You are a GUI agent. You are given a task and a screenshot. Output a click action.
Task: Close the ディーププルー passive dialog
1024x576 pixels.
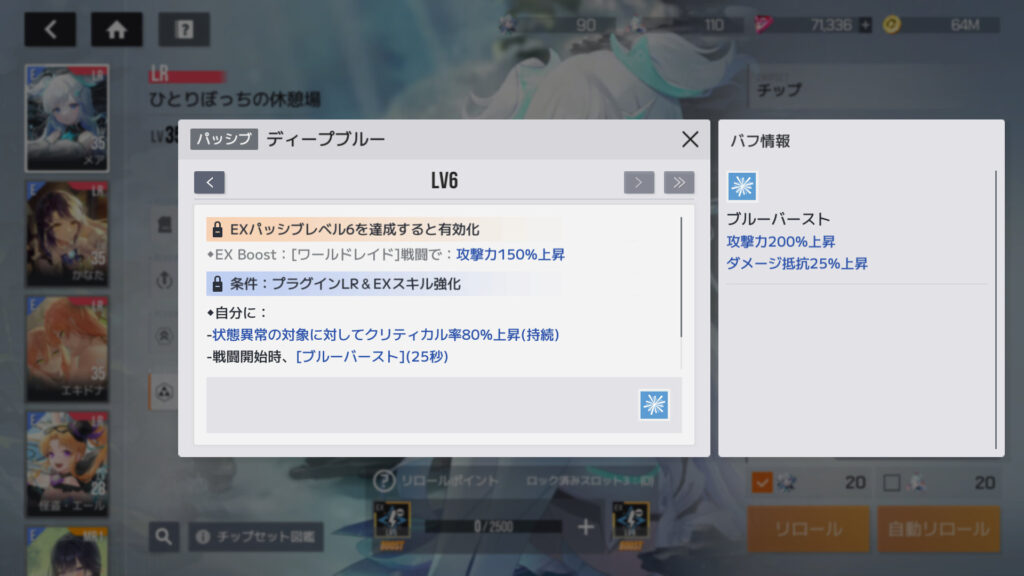[x=690, y=139]
